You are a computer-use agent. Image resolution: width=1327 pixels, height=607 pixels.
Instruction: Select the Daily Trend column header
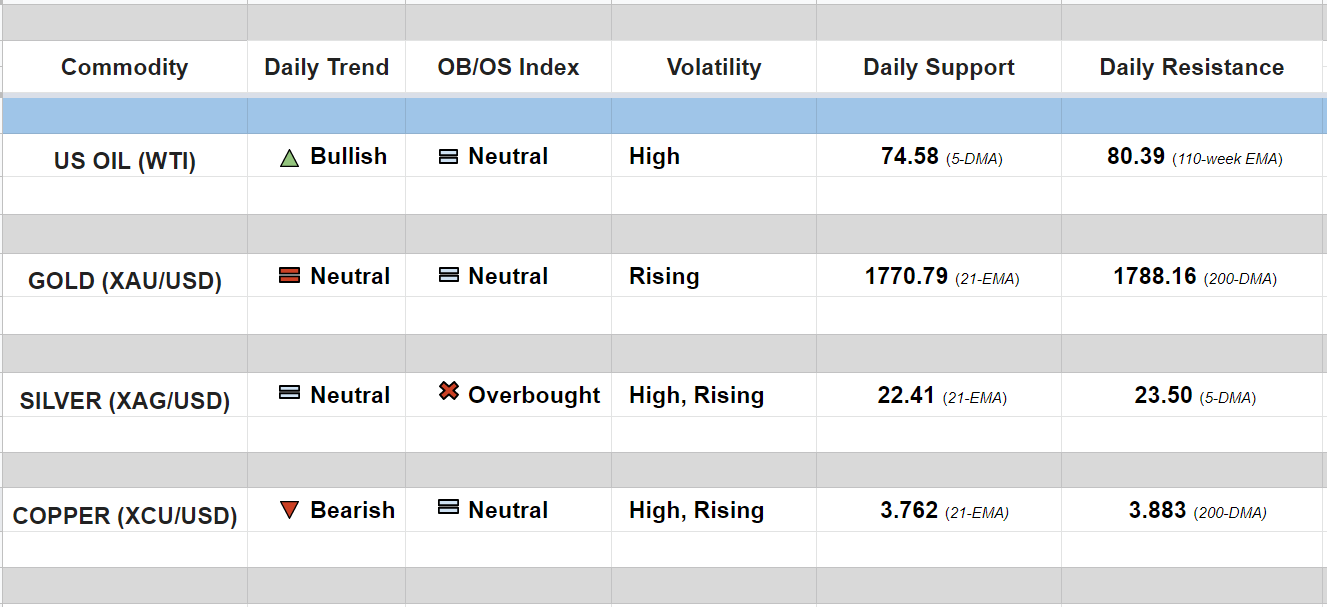pyautogui.click(x=326, y=67)
